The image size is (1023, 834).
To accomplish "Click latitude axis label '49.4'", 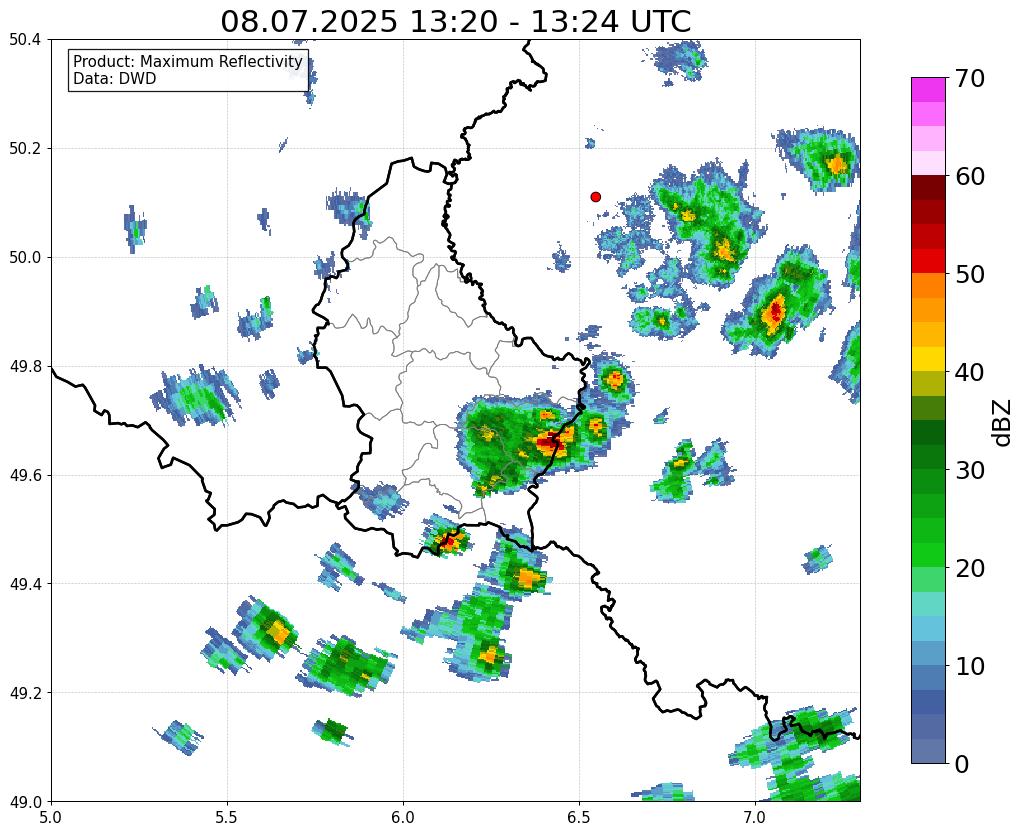I will [25, 584].
